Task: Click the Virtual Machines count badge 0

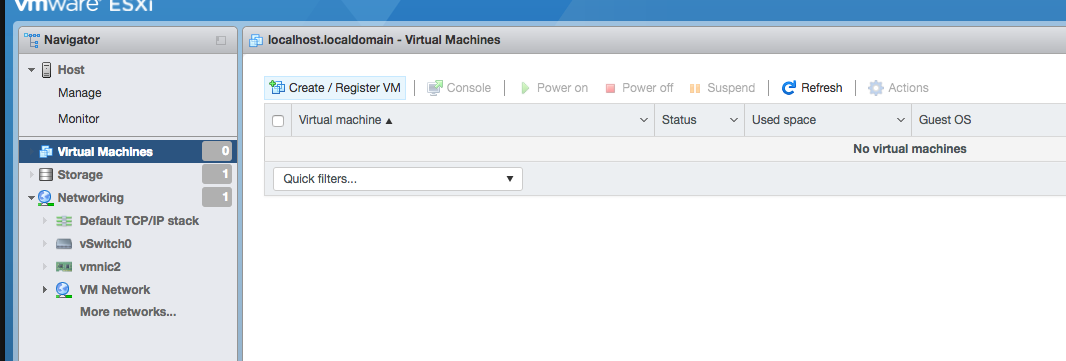Action: click(217, 152)
